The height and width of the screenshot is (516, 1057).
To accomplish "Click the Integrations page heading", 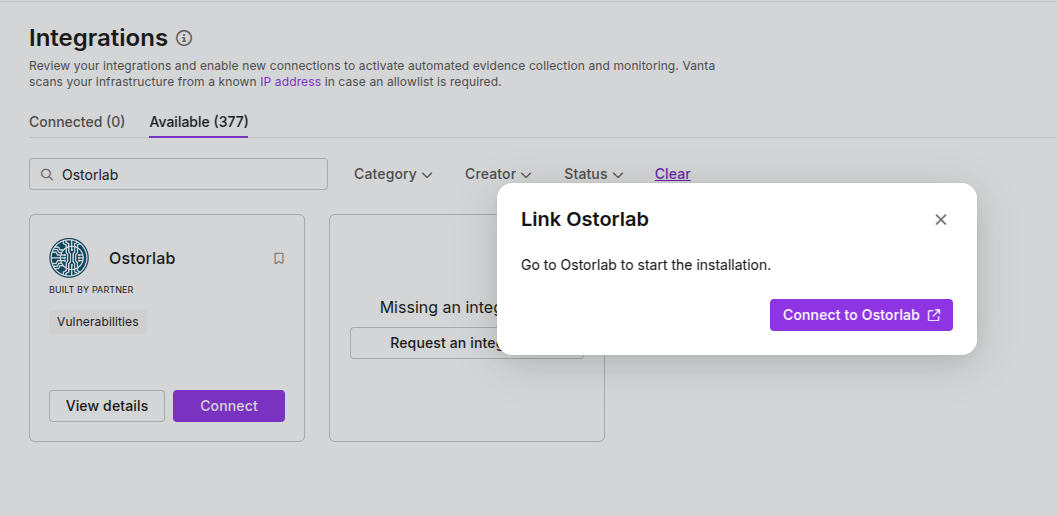I will pyautogui.click(x=98, y=38).
